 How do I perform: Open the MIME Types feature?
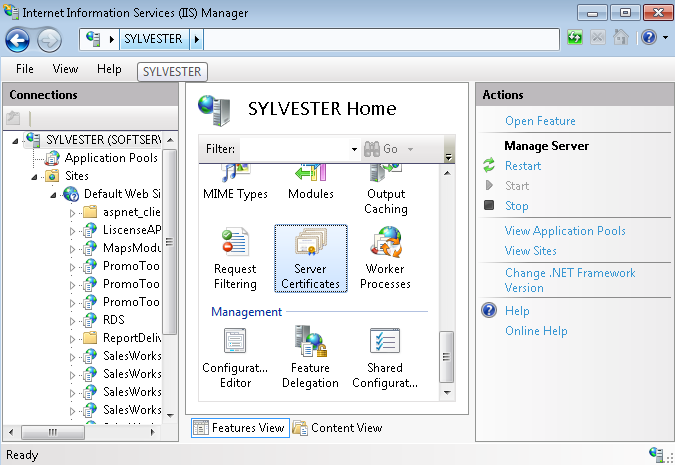click(235, 183)
